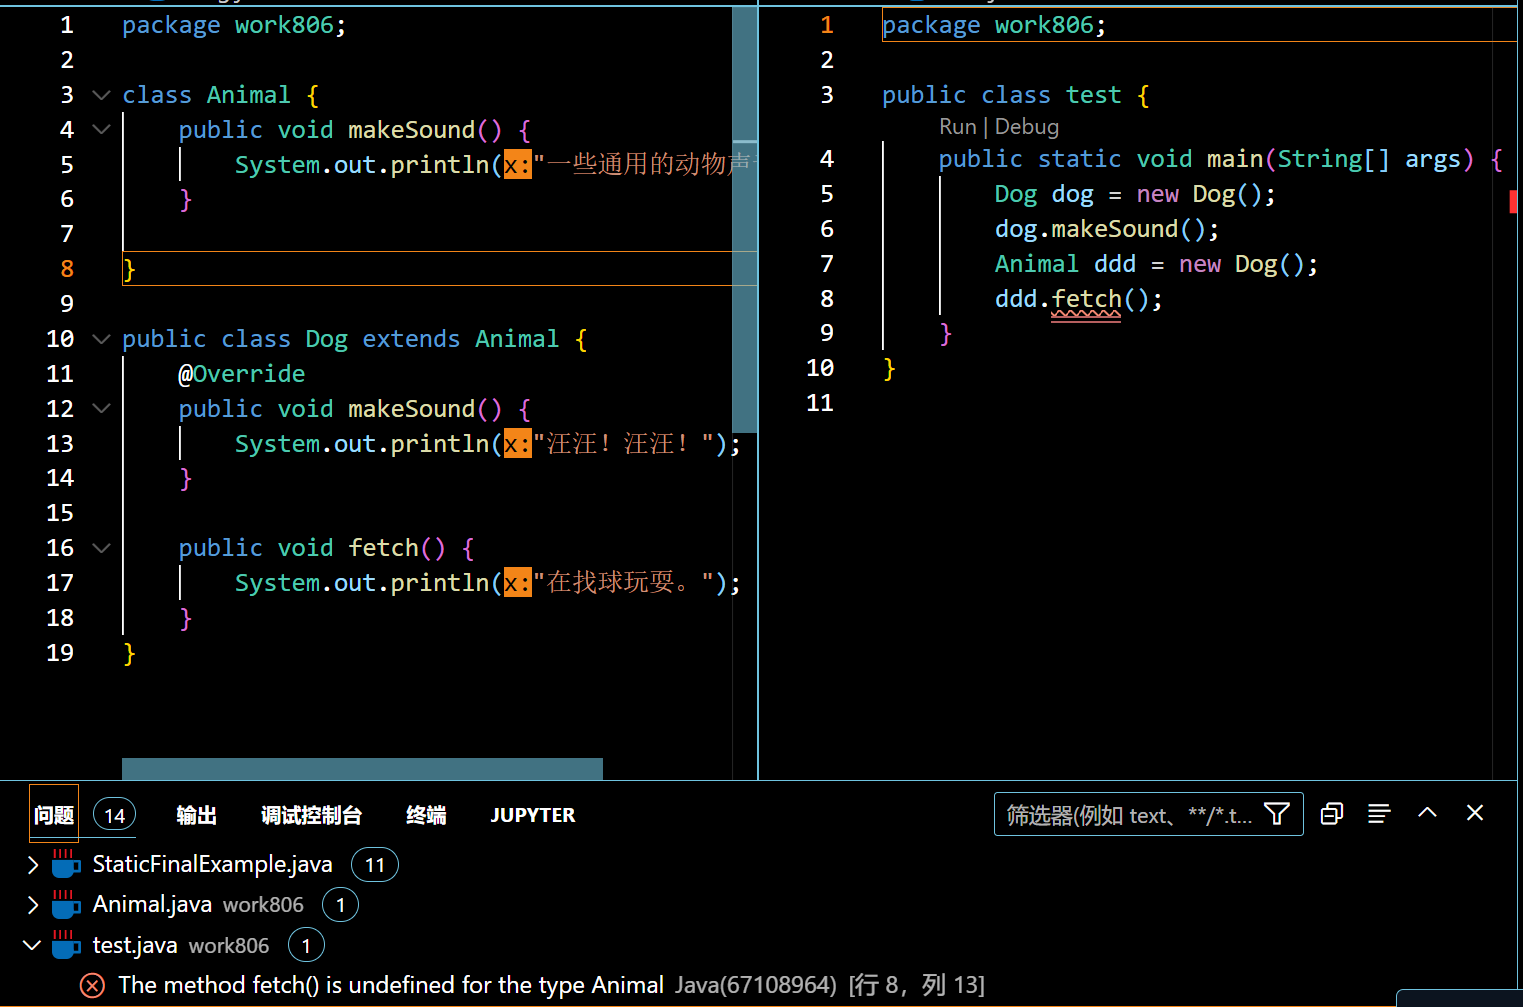This screenshot has height=1007, width=1523.
Task: Click 'Animal ddd' declaration on line 7
Action: click(1065, 264)
